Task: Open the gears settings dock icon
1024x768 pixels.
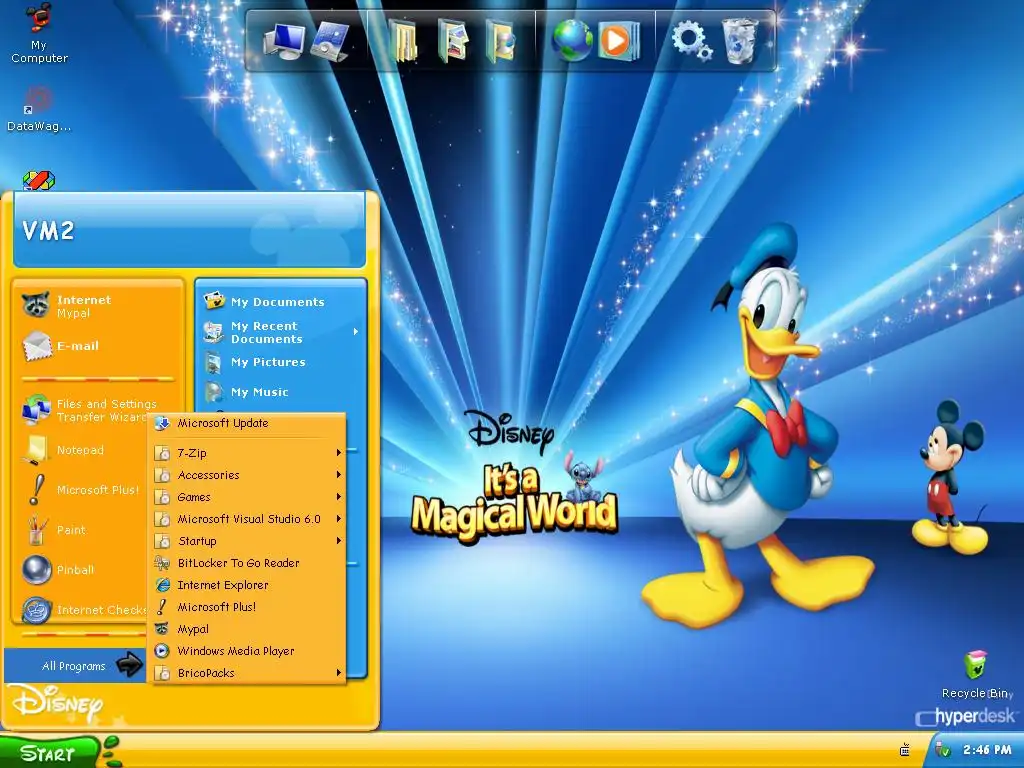Action: [691, 41]
